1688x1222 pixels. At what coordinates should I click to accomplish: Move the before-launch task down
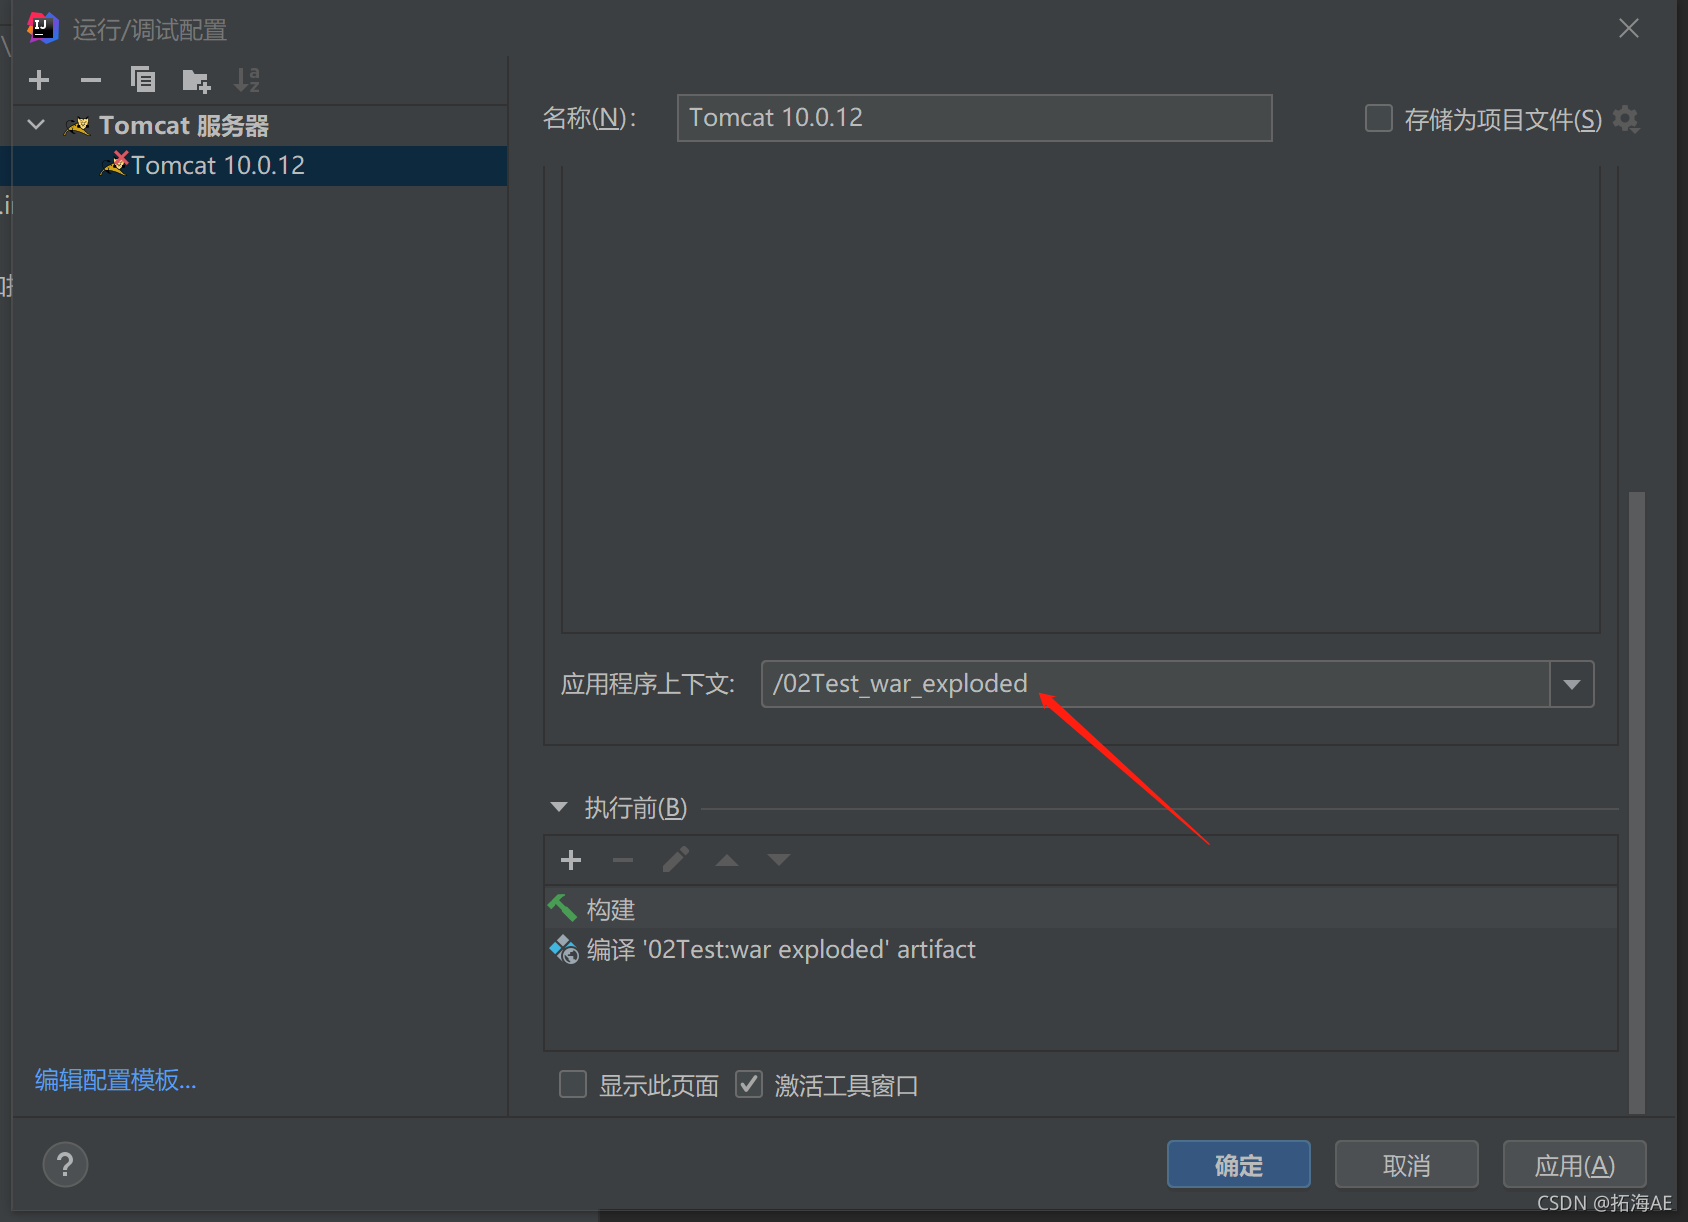[x=779, y=860]
